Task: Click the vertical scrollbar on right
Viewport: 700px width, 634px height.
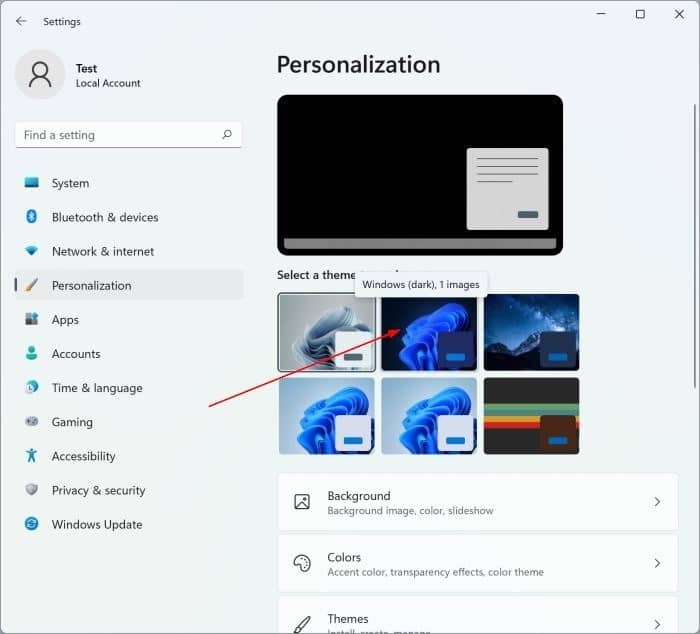Action: click(x=695, y=246)
